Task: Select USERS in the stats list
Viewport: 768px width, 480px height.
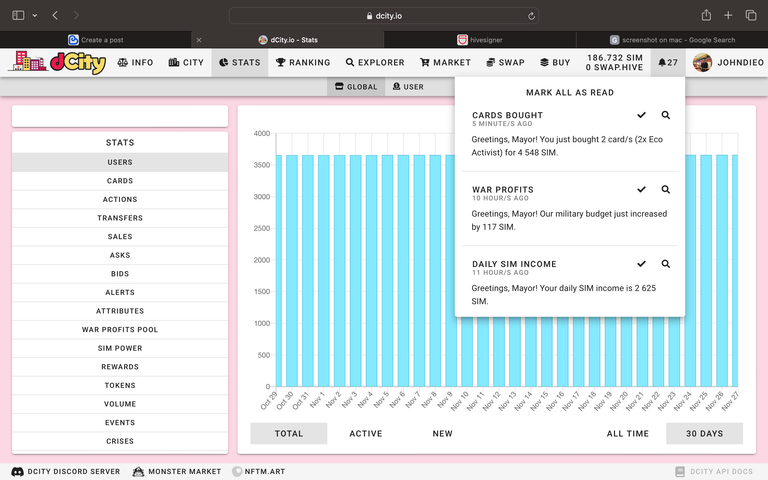Action: tap(120, 162)
